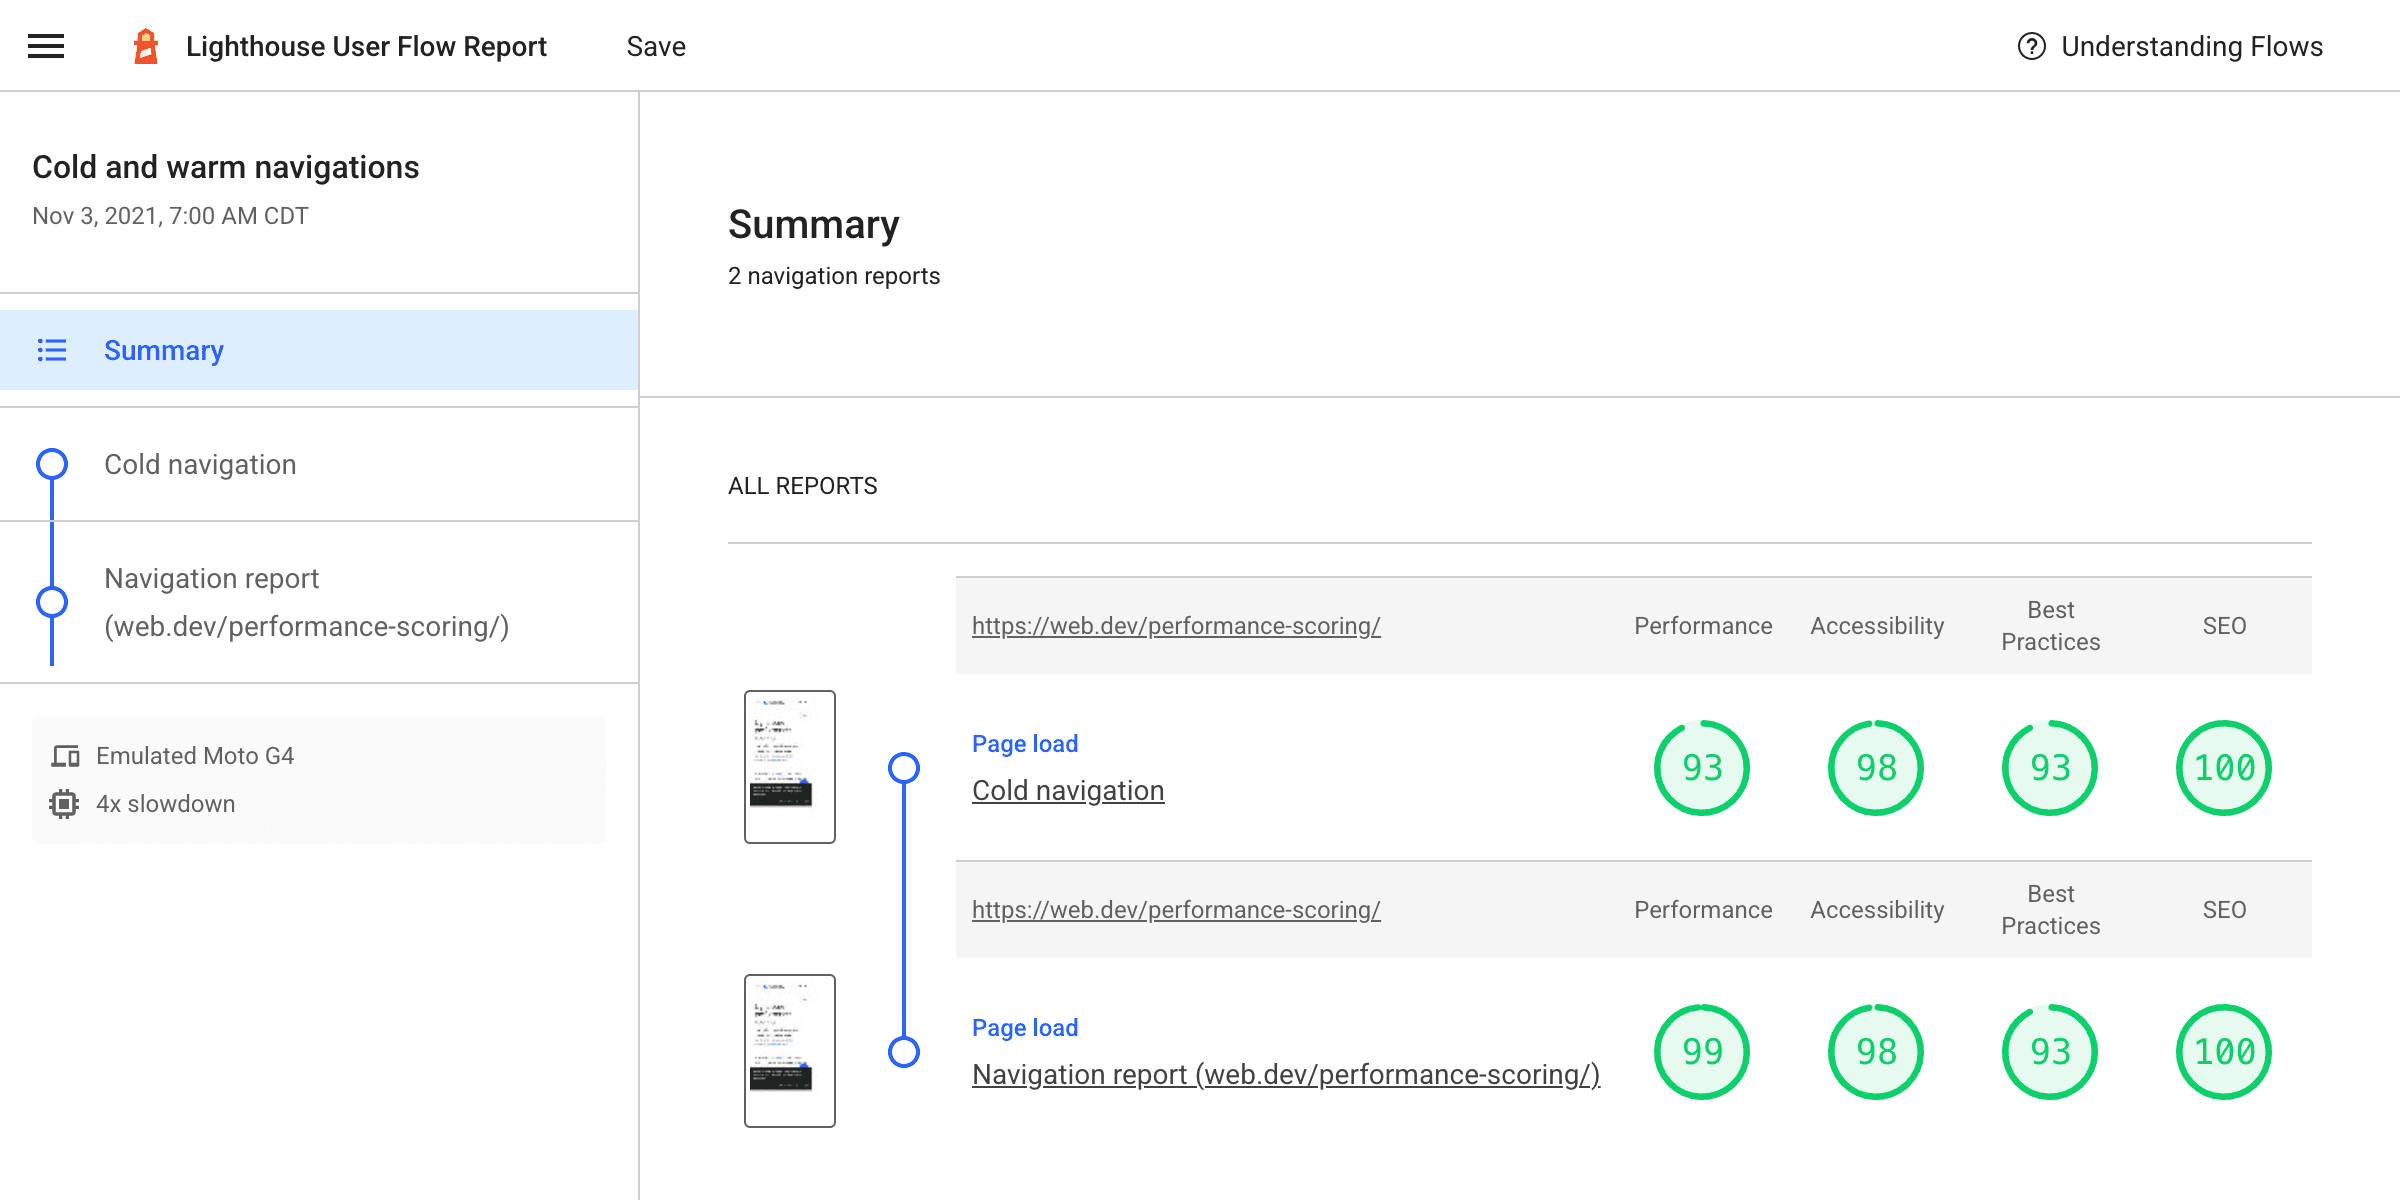This screenshot has height=1200, width=2400.
Task: Click the Save button
Action: [x=657, y=46]
